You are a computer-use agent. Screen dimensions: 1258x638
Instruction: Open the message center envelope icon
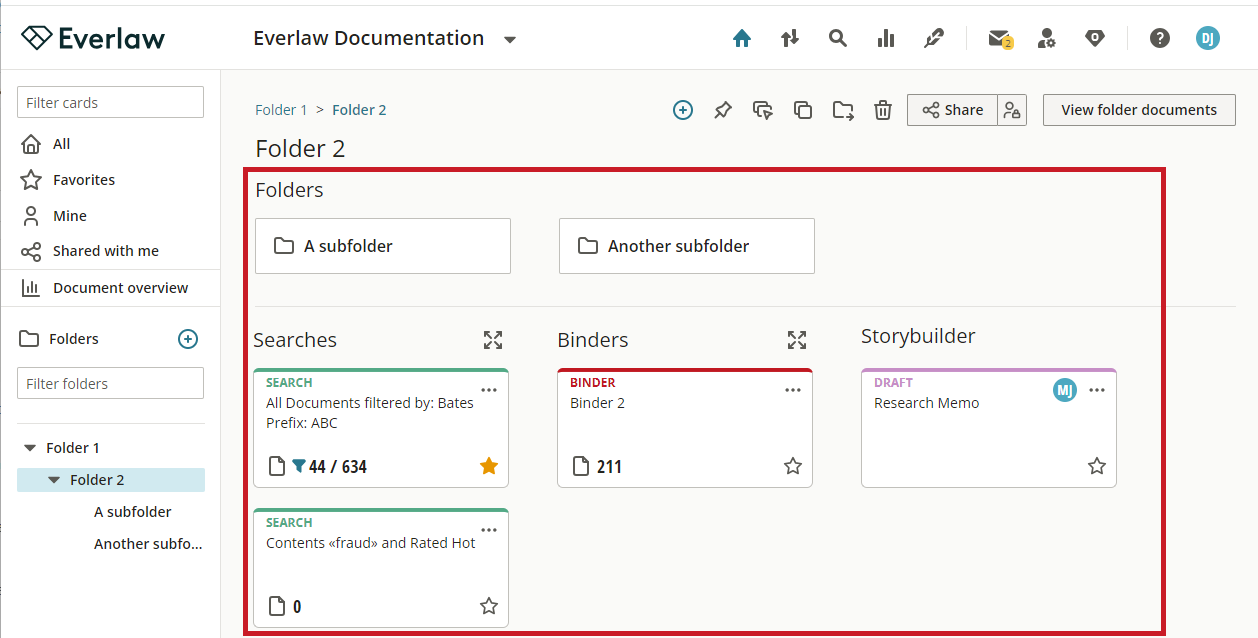coord(999,39)
